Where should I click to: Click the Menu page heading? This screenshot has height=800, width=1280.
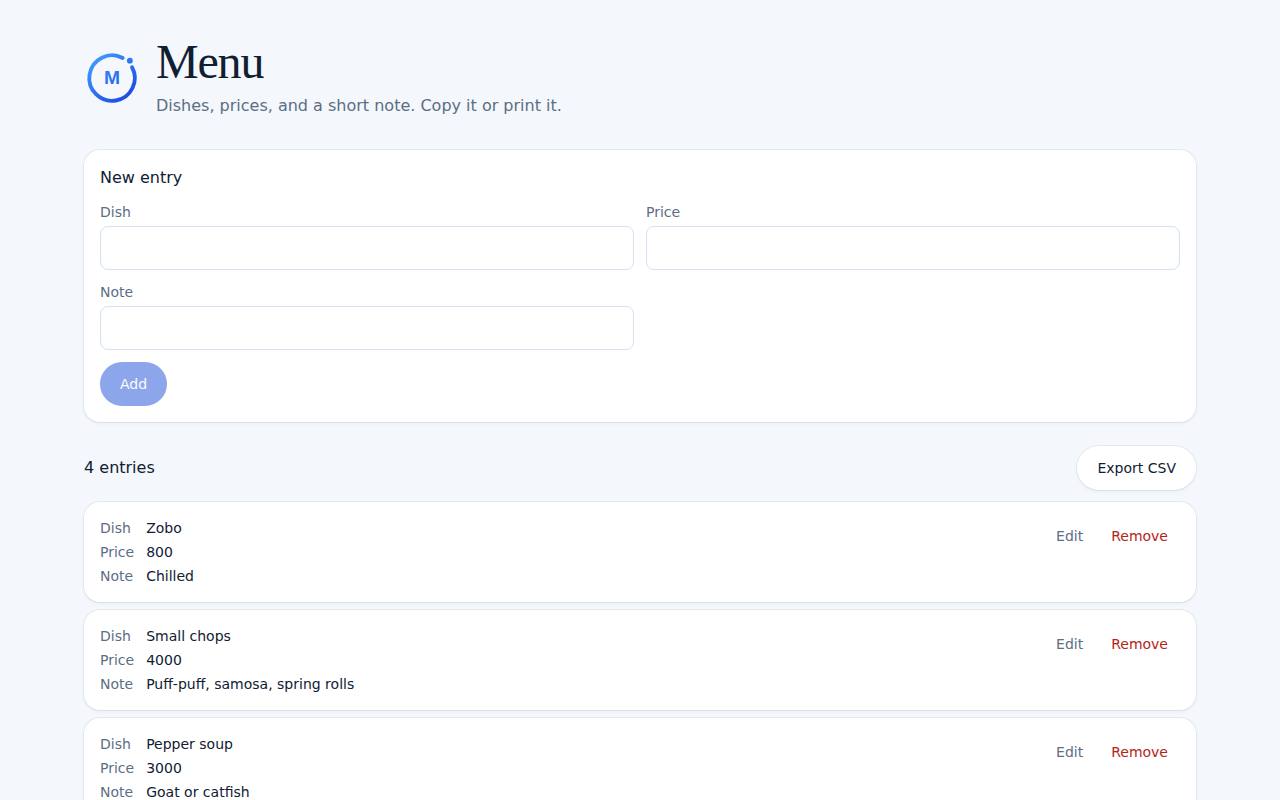[210, 63]
